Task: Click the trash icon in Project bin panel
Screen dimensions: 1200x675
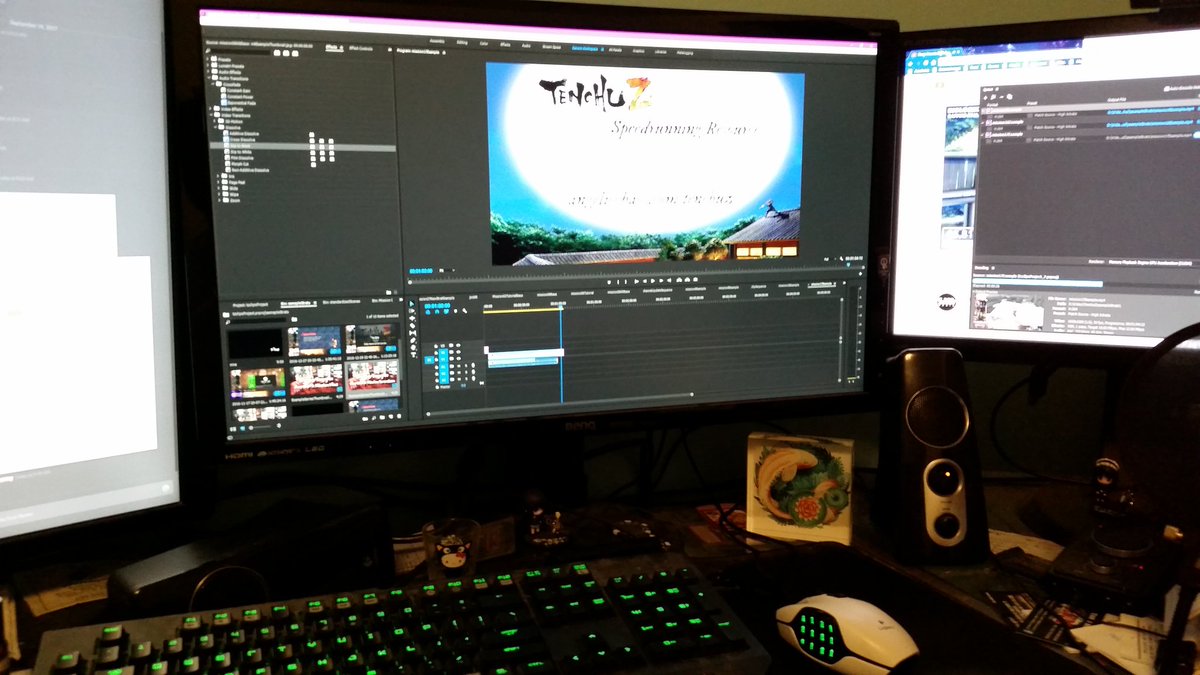Action: pos(399,416)
